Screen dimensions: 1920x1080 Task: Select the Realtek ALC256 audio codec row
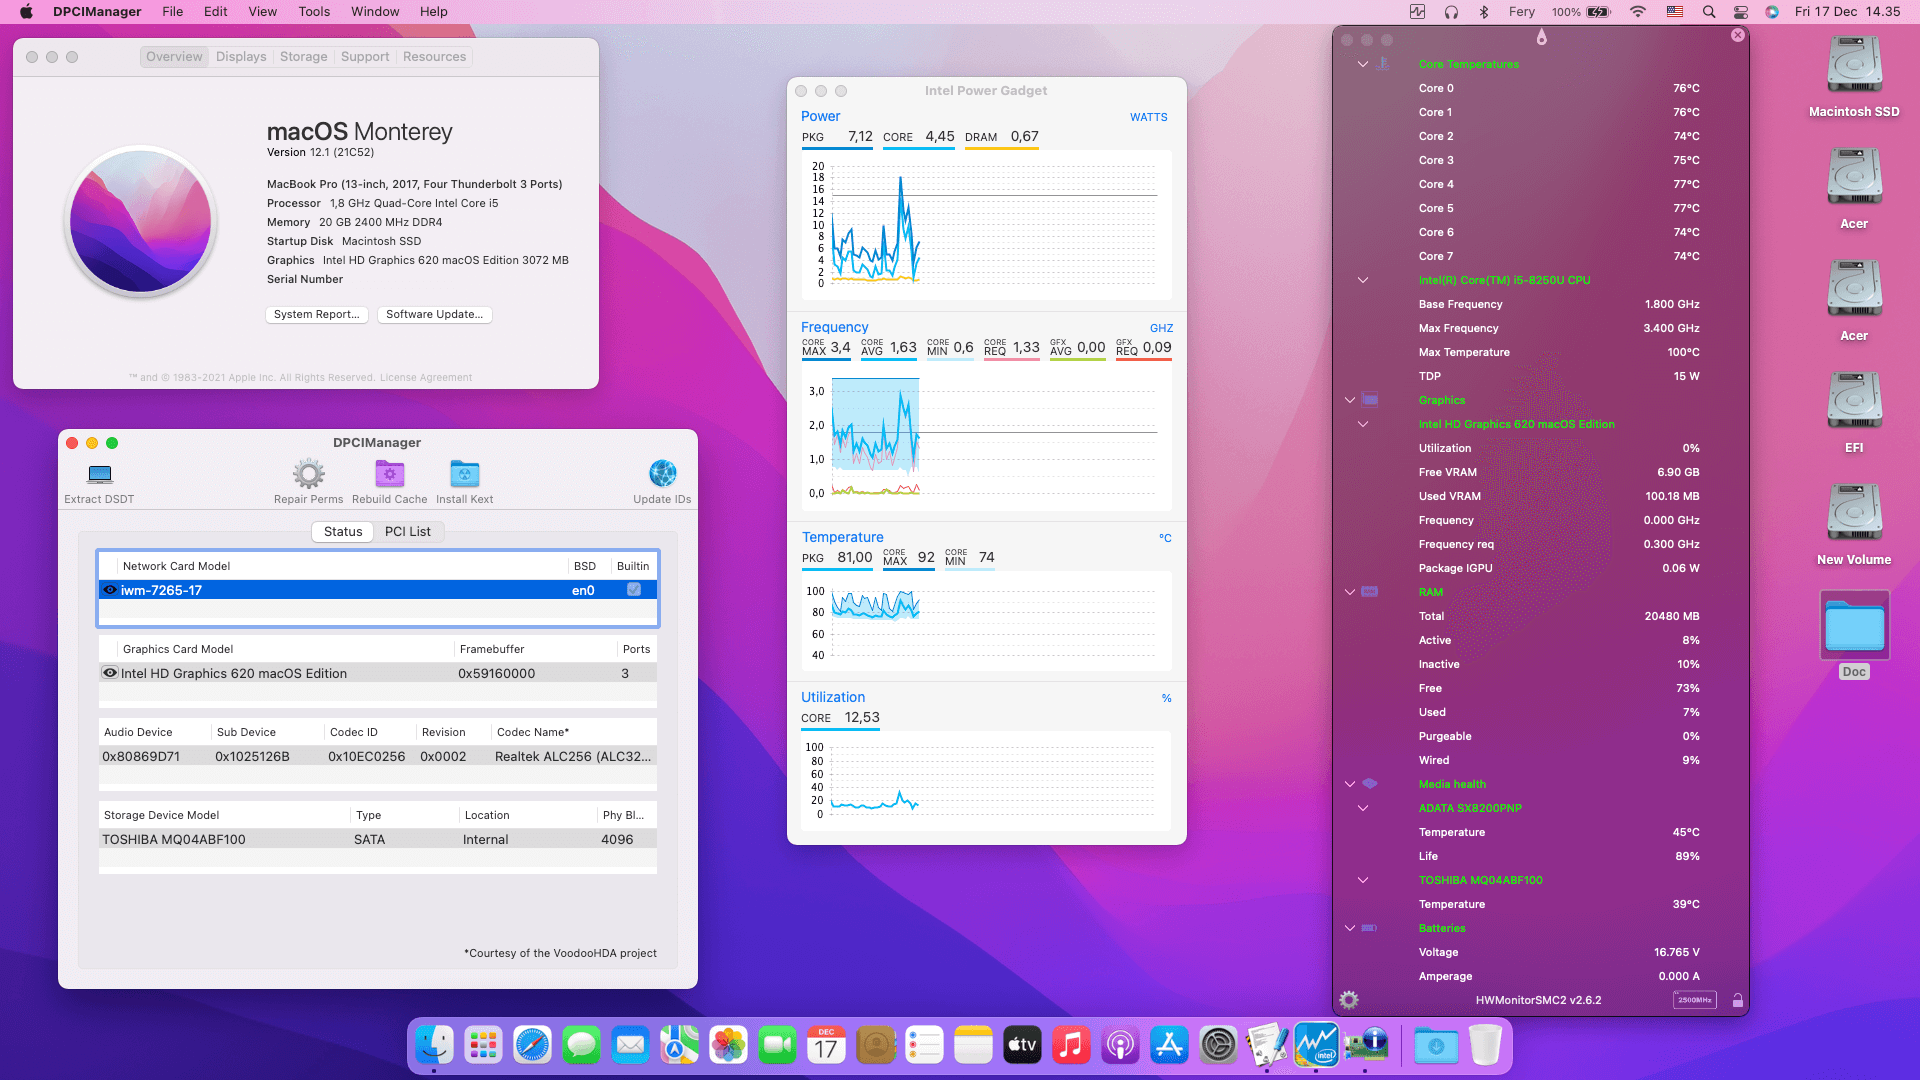click(x=378, y=756)
